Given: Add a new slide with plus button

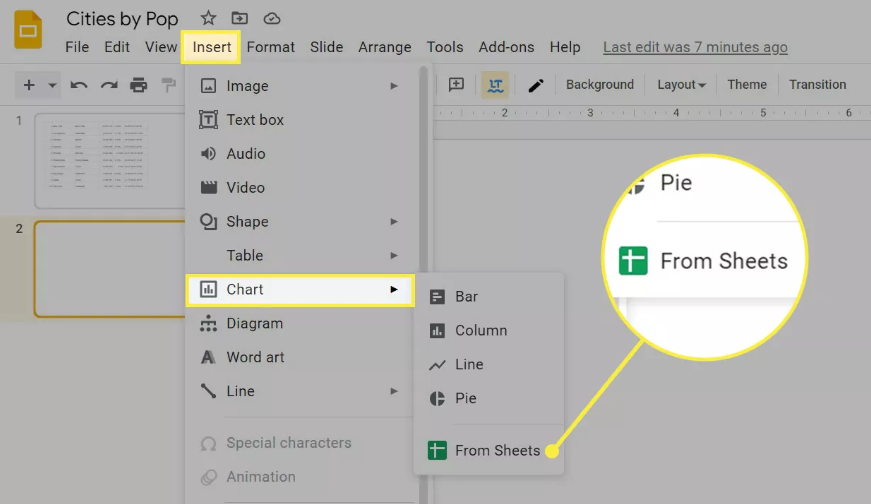Looking at the screenshot, I should (x=29, y=85).
